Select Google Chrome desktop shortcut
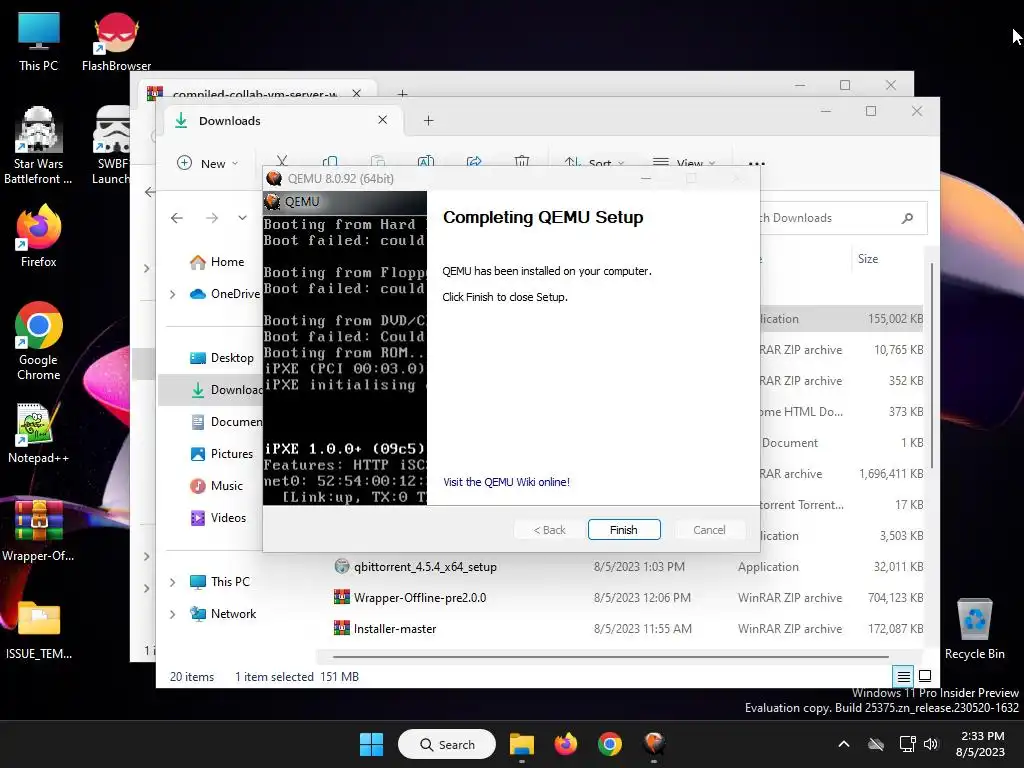Viewport: 1024px width, 768px height. pyautogui.click(x=38, y=340)
